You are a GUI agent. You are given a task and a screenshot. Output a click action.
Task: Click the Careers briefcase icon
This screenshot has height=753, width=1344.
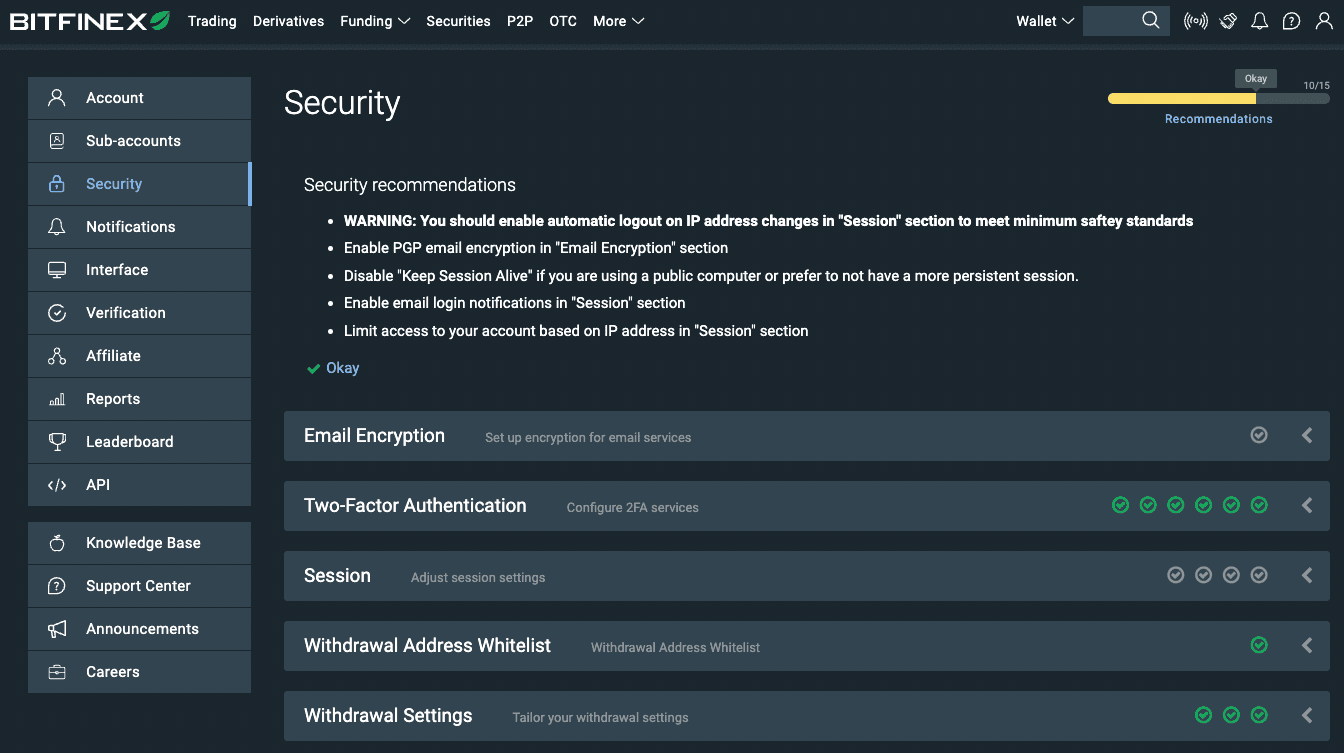57,672
